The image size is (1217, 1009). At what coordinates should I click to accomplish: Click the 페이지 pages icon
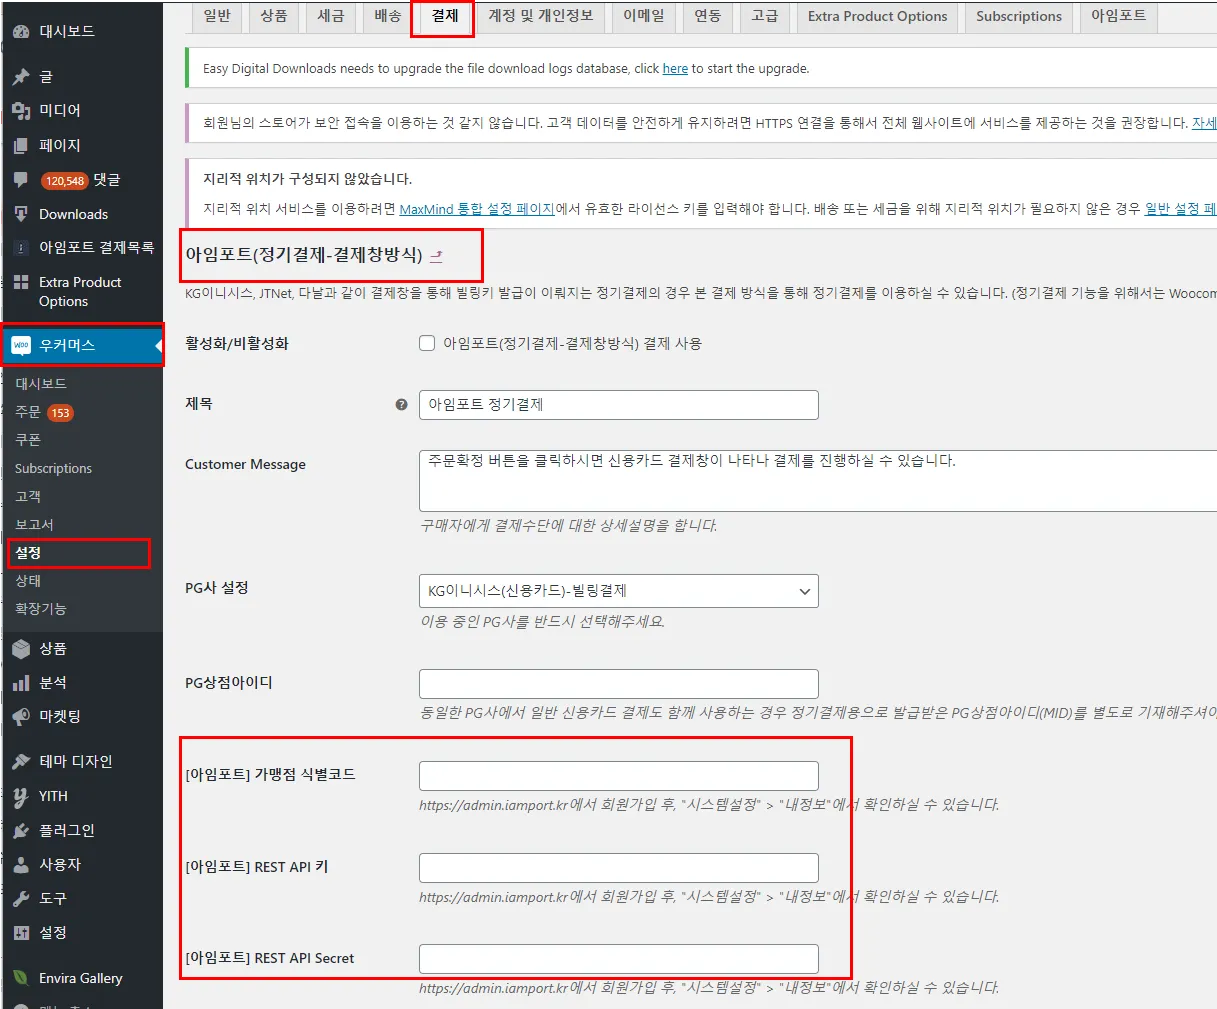[x=21, y=146]
